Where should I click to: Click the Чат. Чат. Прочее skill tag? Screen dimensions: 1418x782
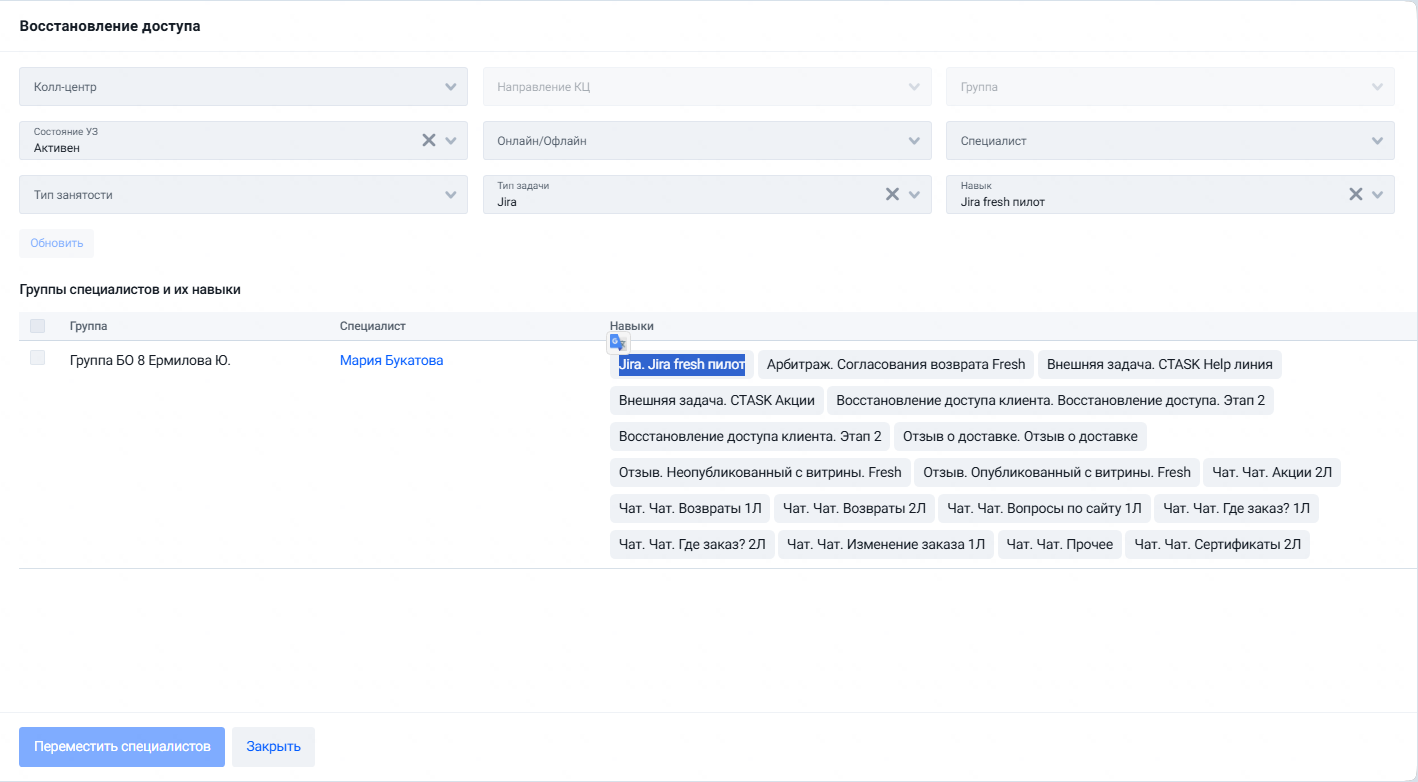click(x=1060, y=545)
